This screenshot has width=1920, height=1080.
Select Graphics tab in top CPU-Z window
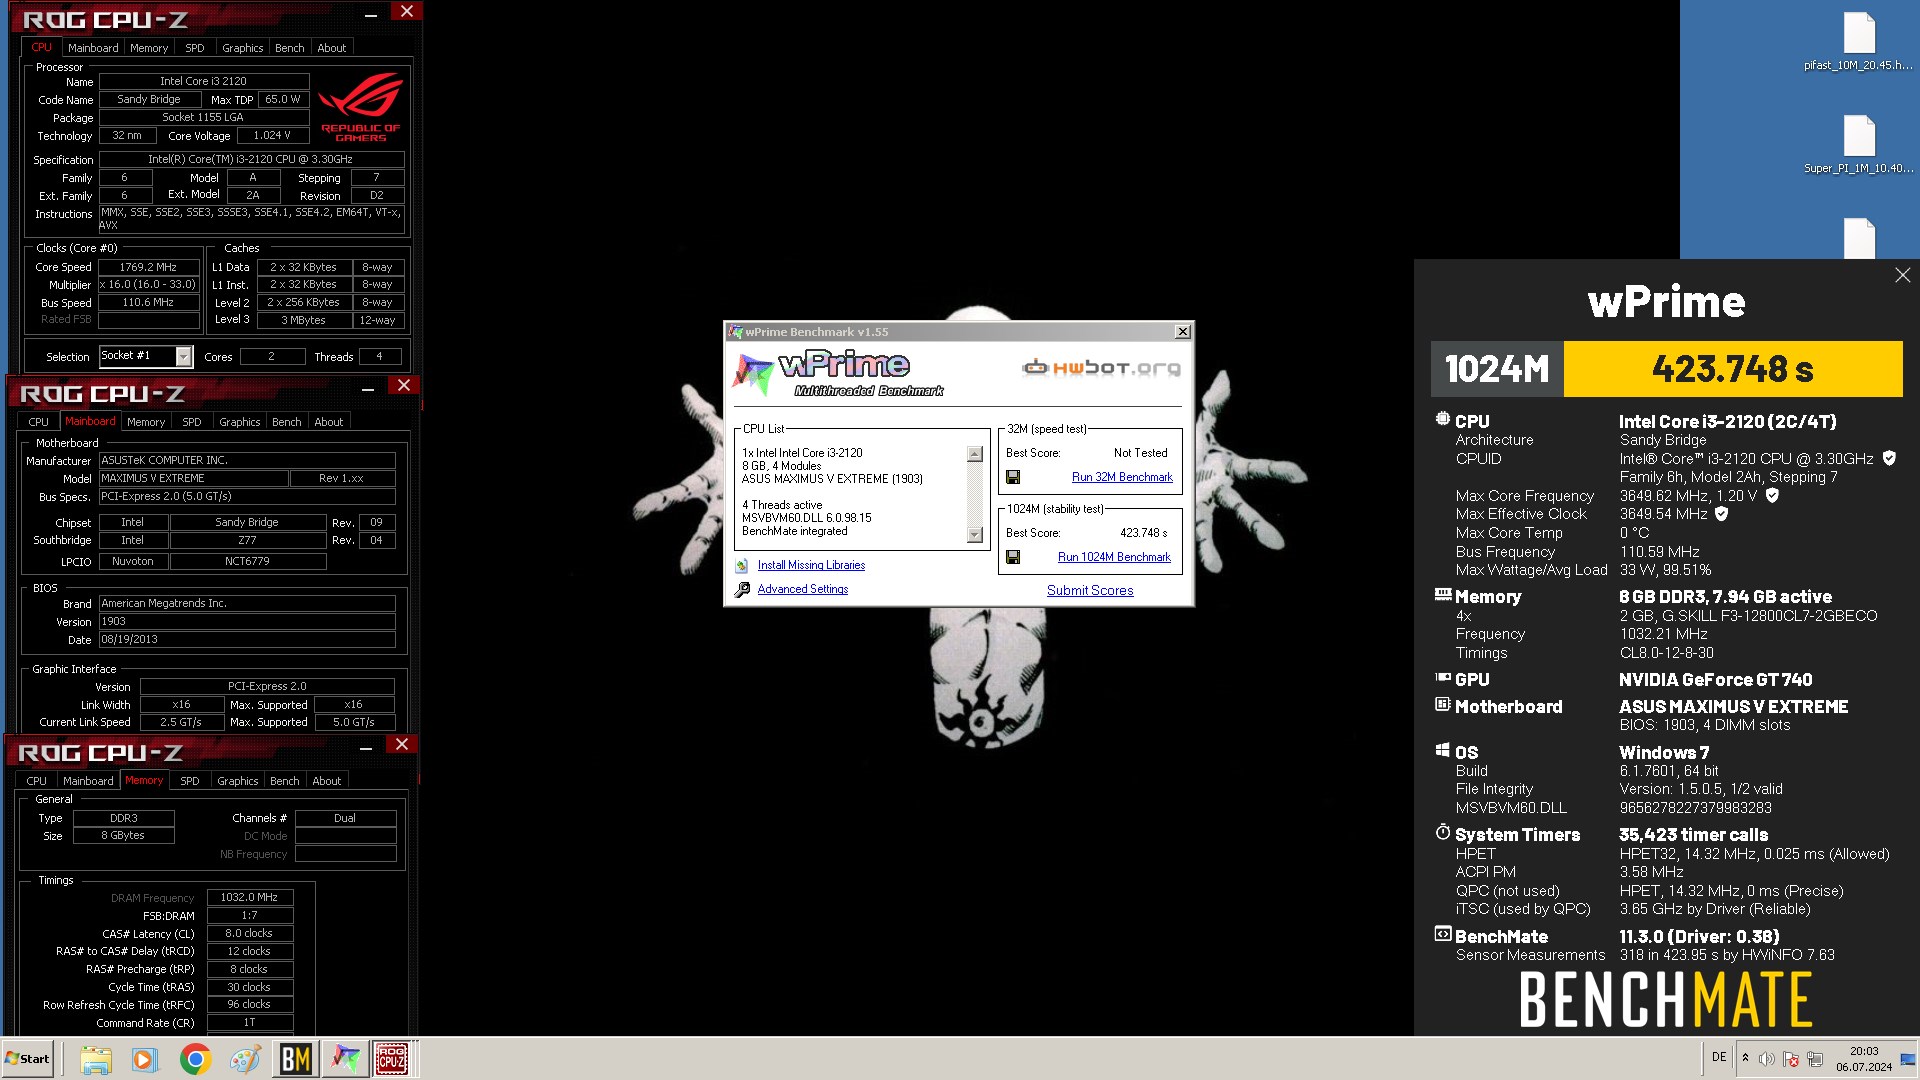243,48
